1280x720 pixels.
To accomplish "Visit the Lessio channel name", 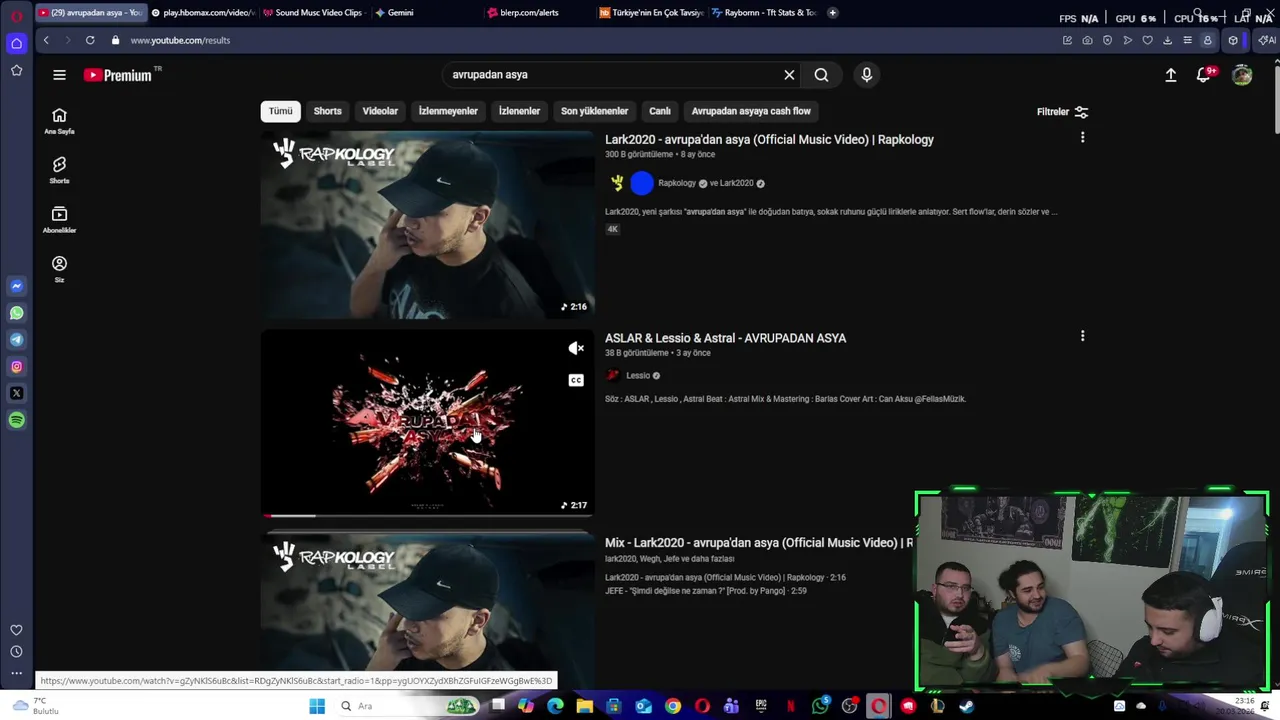I will click(x=638, y=376).
